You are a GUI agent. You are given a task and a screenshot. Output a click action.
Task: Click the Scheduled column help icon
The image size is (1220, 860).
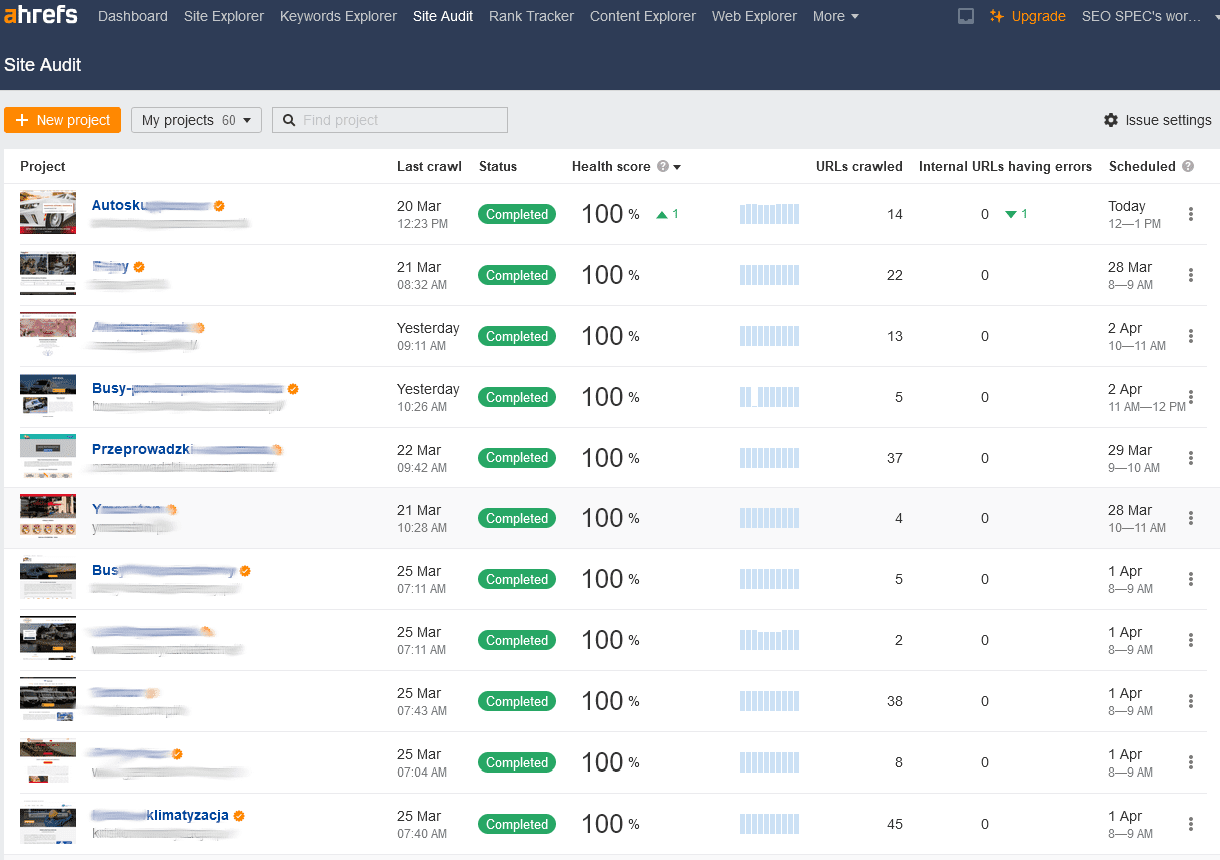1188,167
